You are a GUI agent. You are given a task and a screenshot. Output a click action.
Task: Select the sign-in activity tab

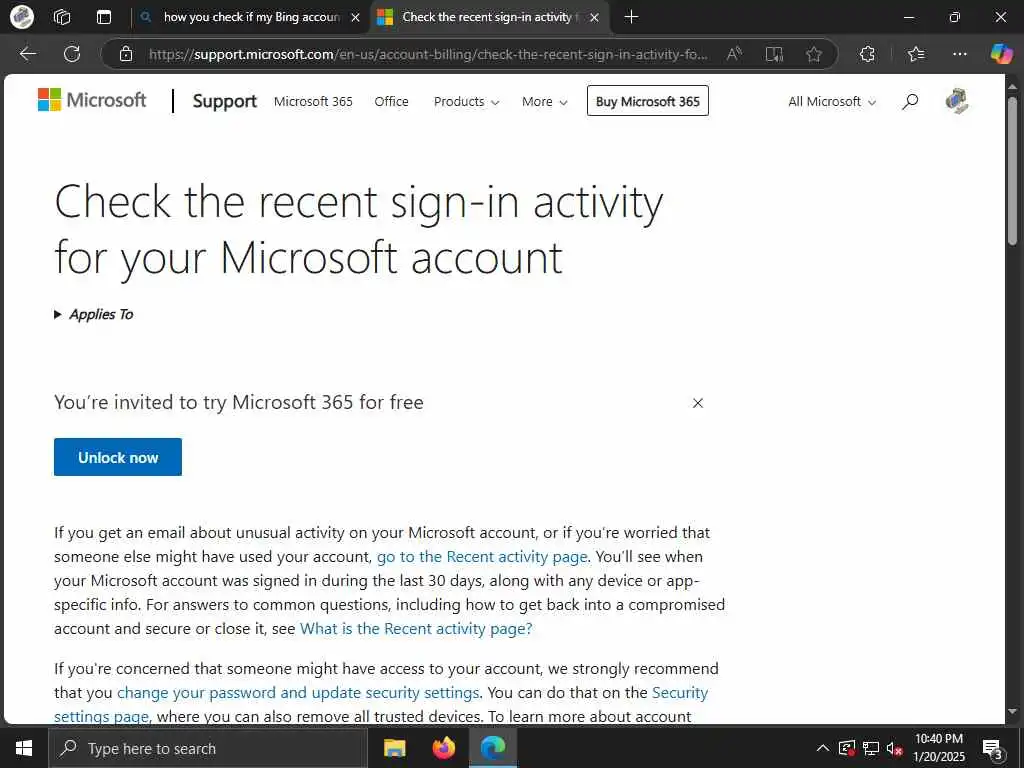click(x=488, y=17)
